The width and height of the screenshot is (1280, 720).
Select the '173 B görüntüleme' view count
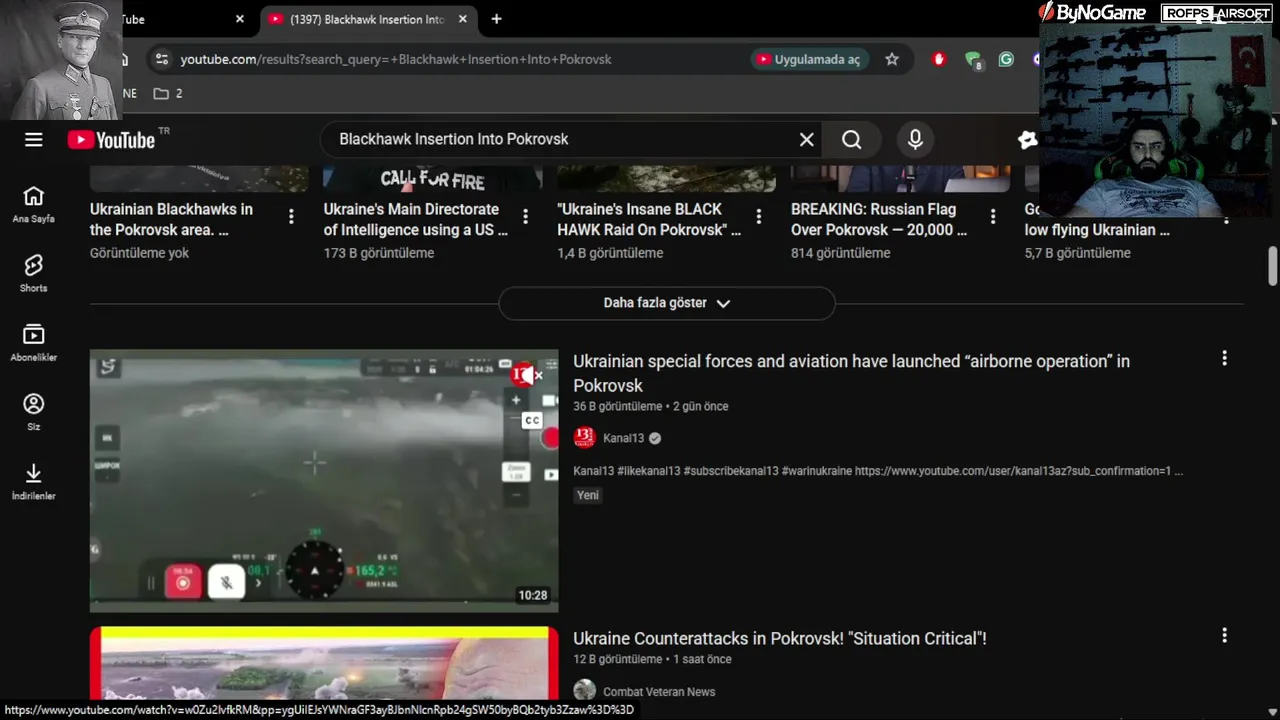pyautogui.click(x=379, y=253)
